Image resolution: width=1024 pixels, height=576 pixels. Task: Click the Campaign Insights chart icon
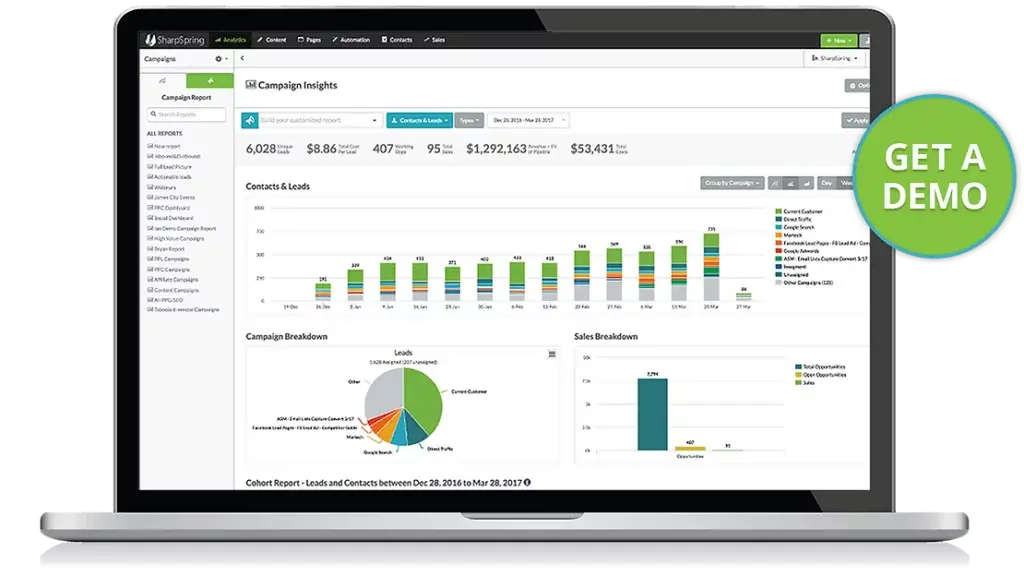click(250, 85)
